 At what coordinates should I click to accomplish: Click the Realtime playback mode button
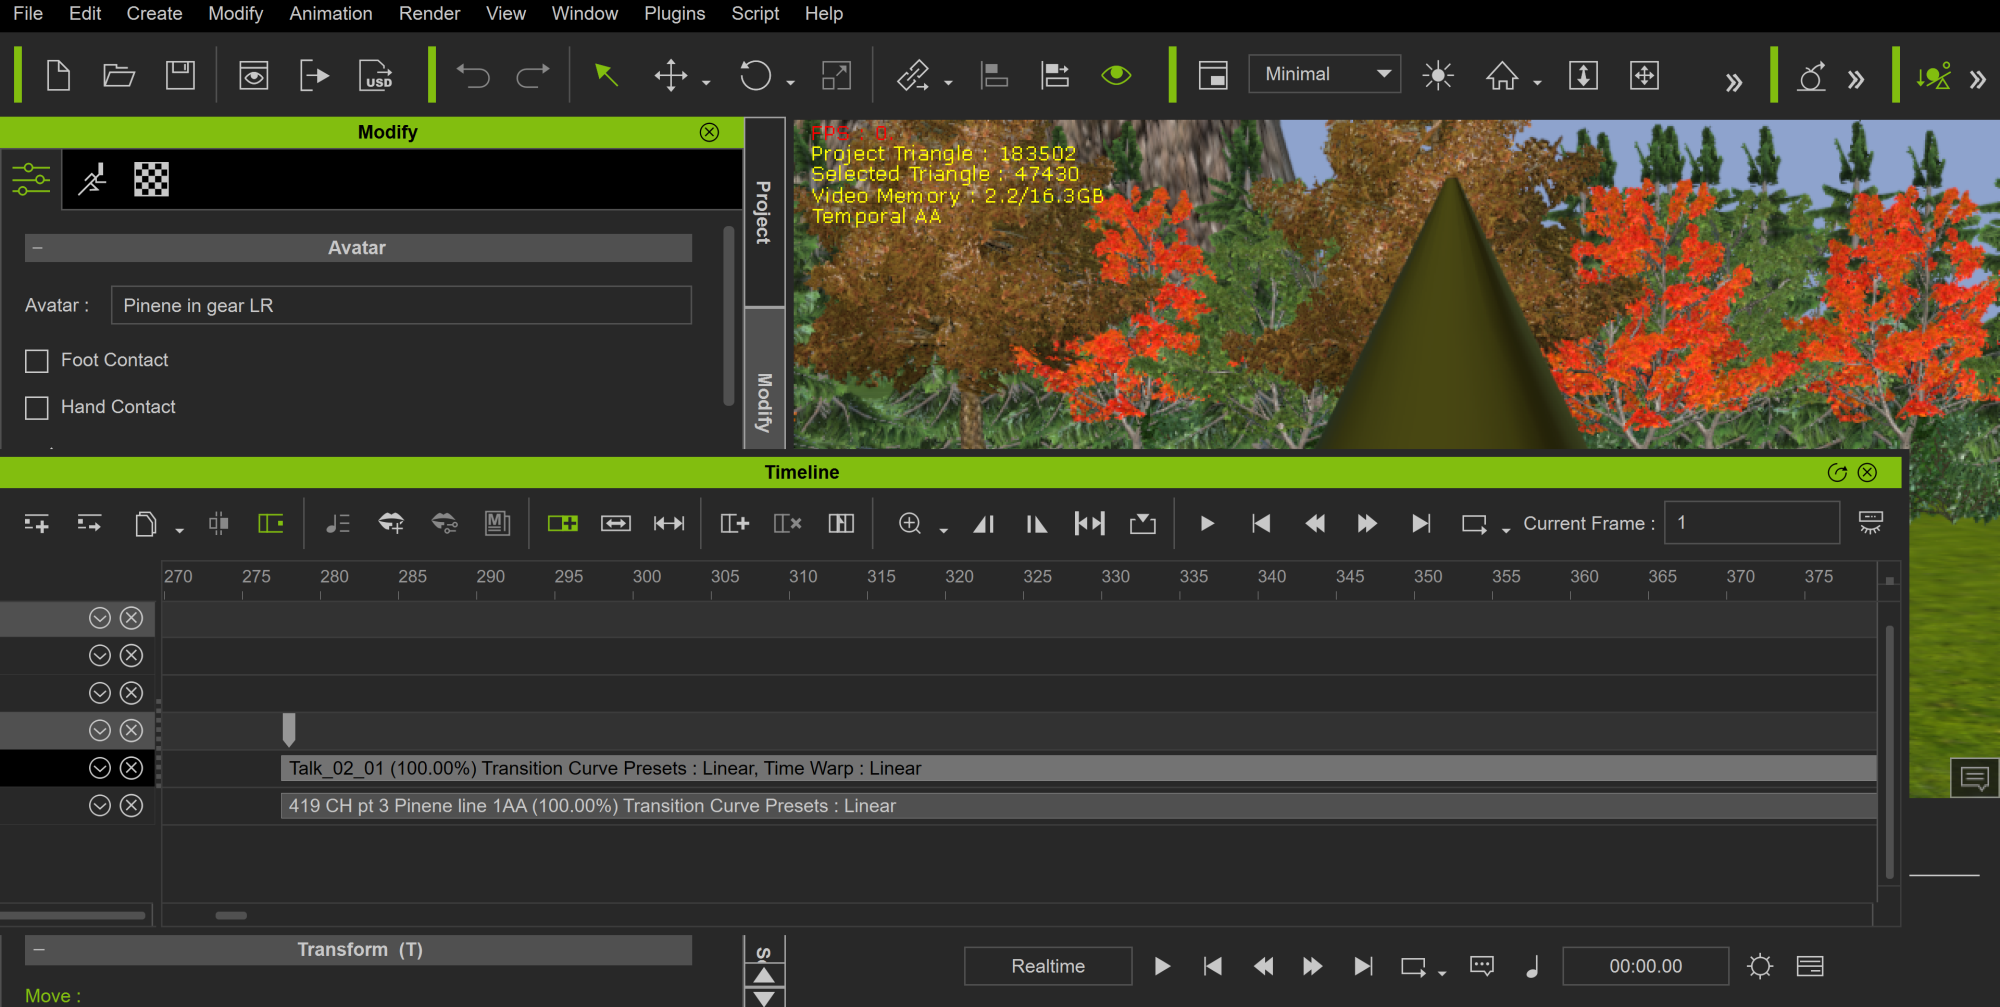point(1048,966)
